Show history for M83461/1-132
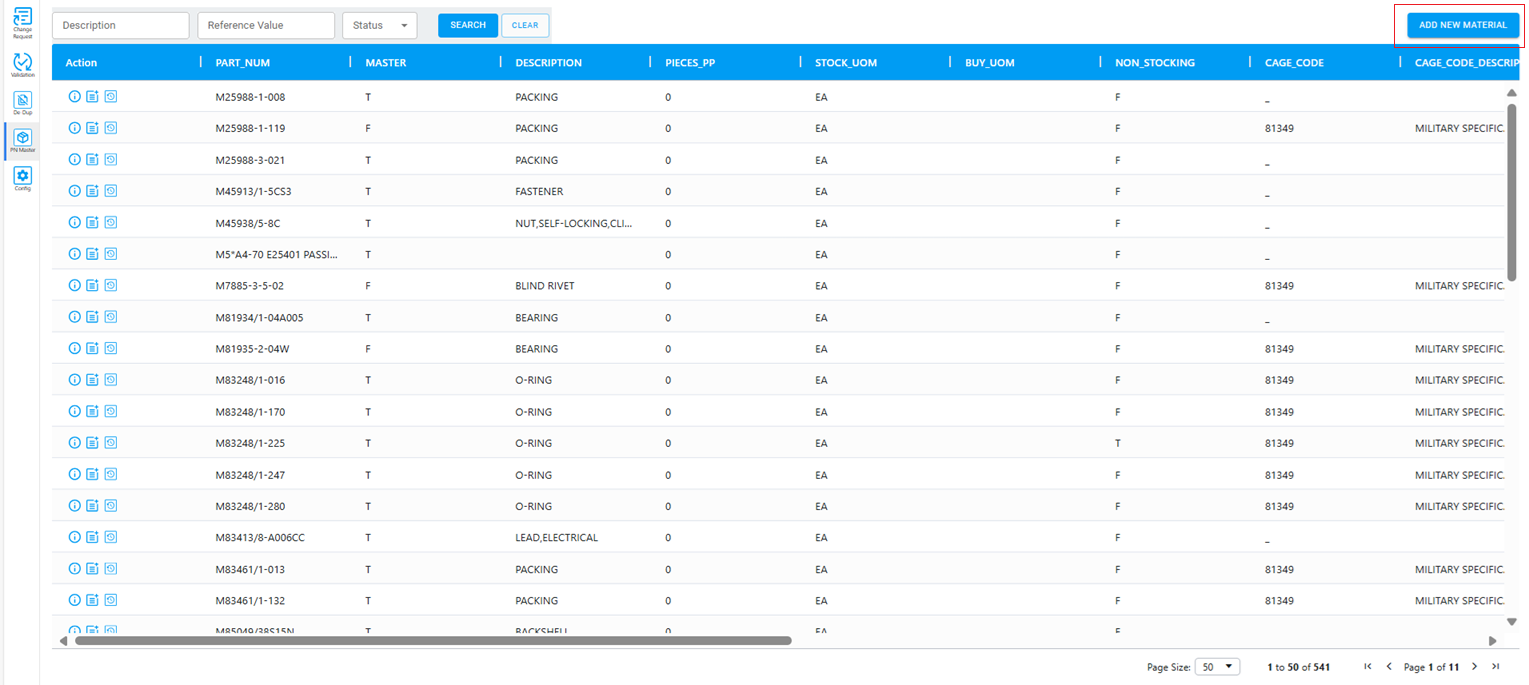Image resolution: width=1529 pixels, height=685 pixels. click(111, 600)
